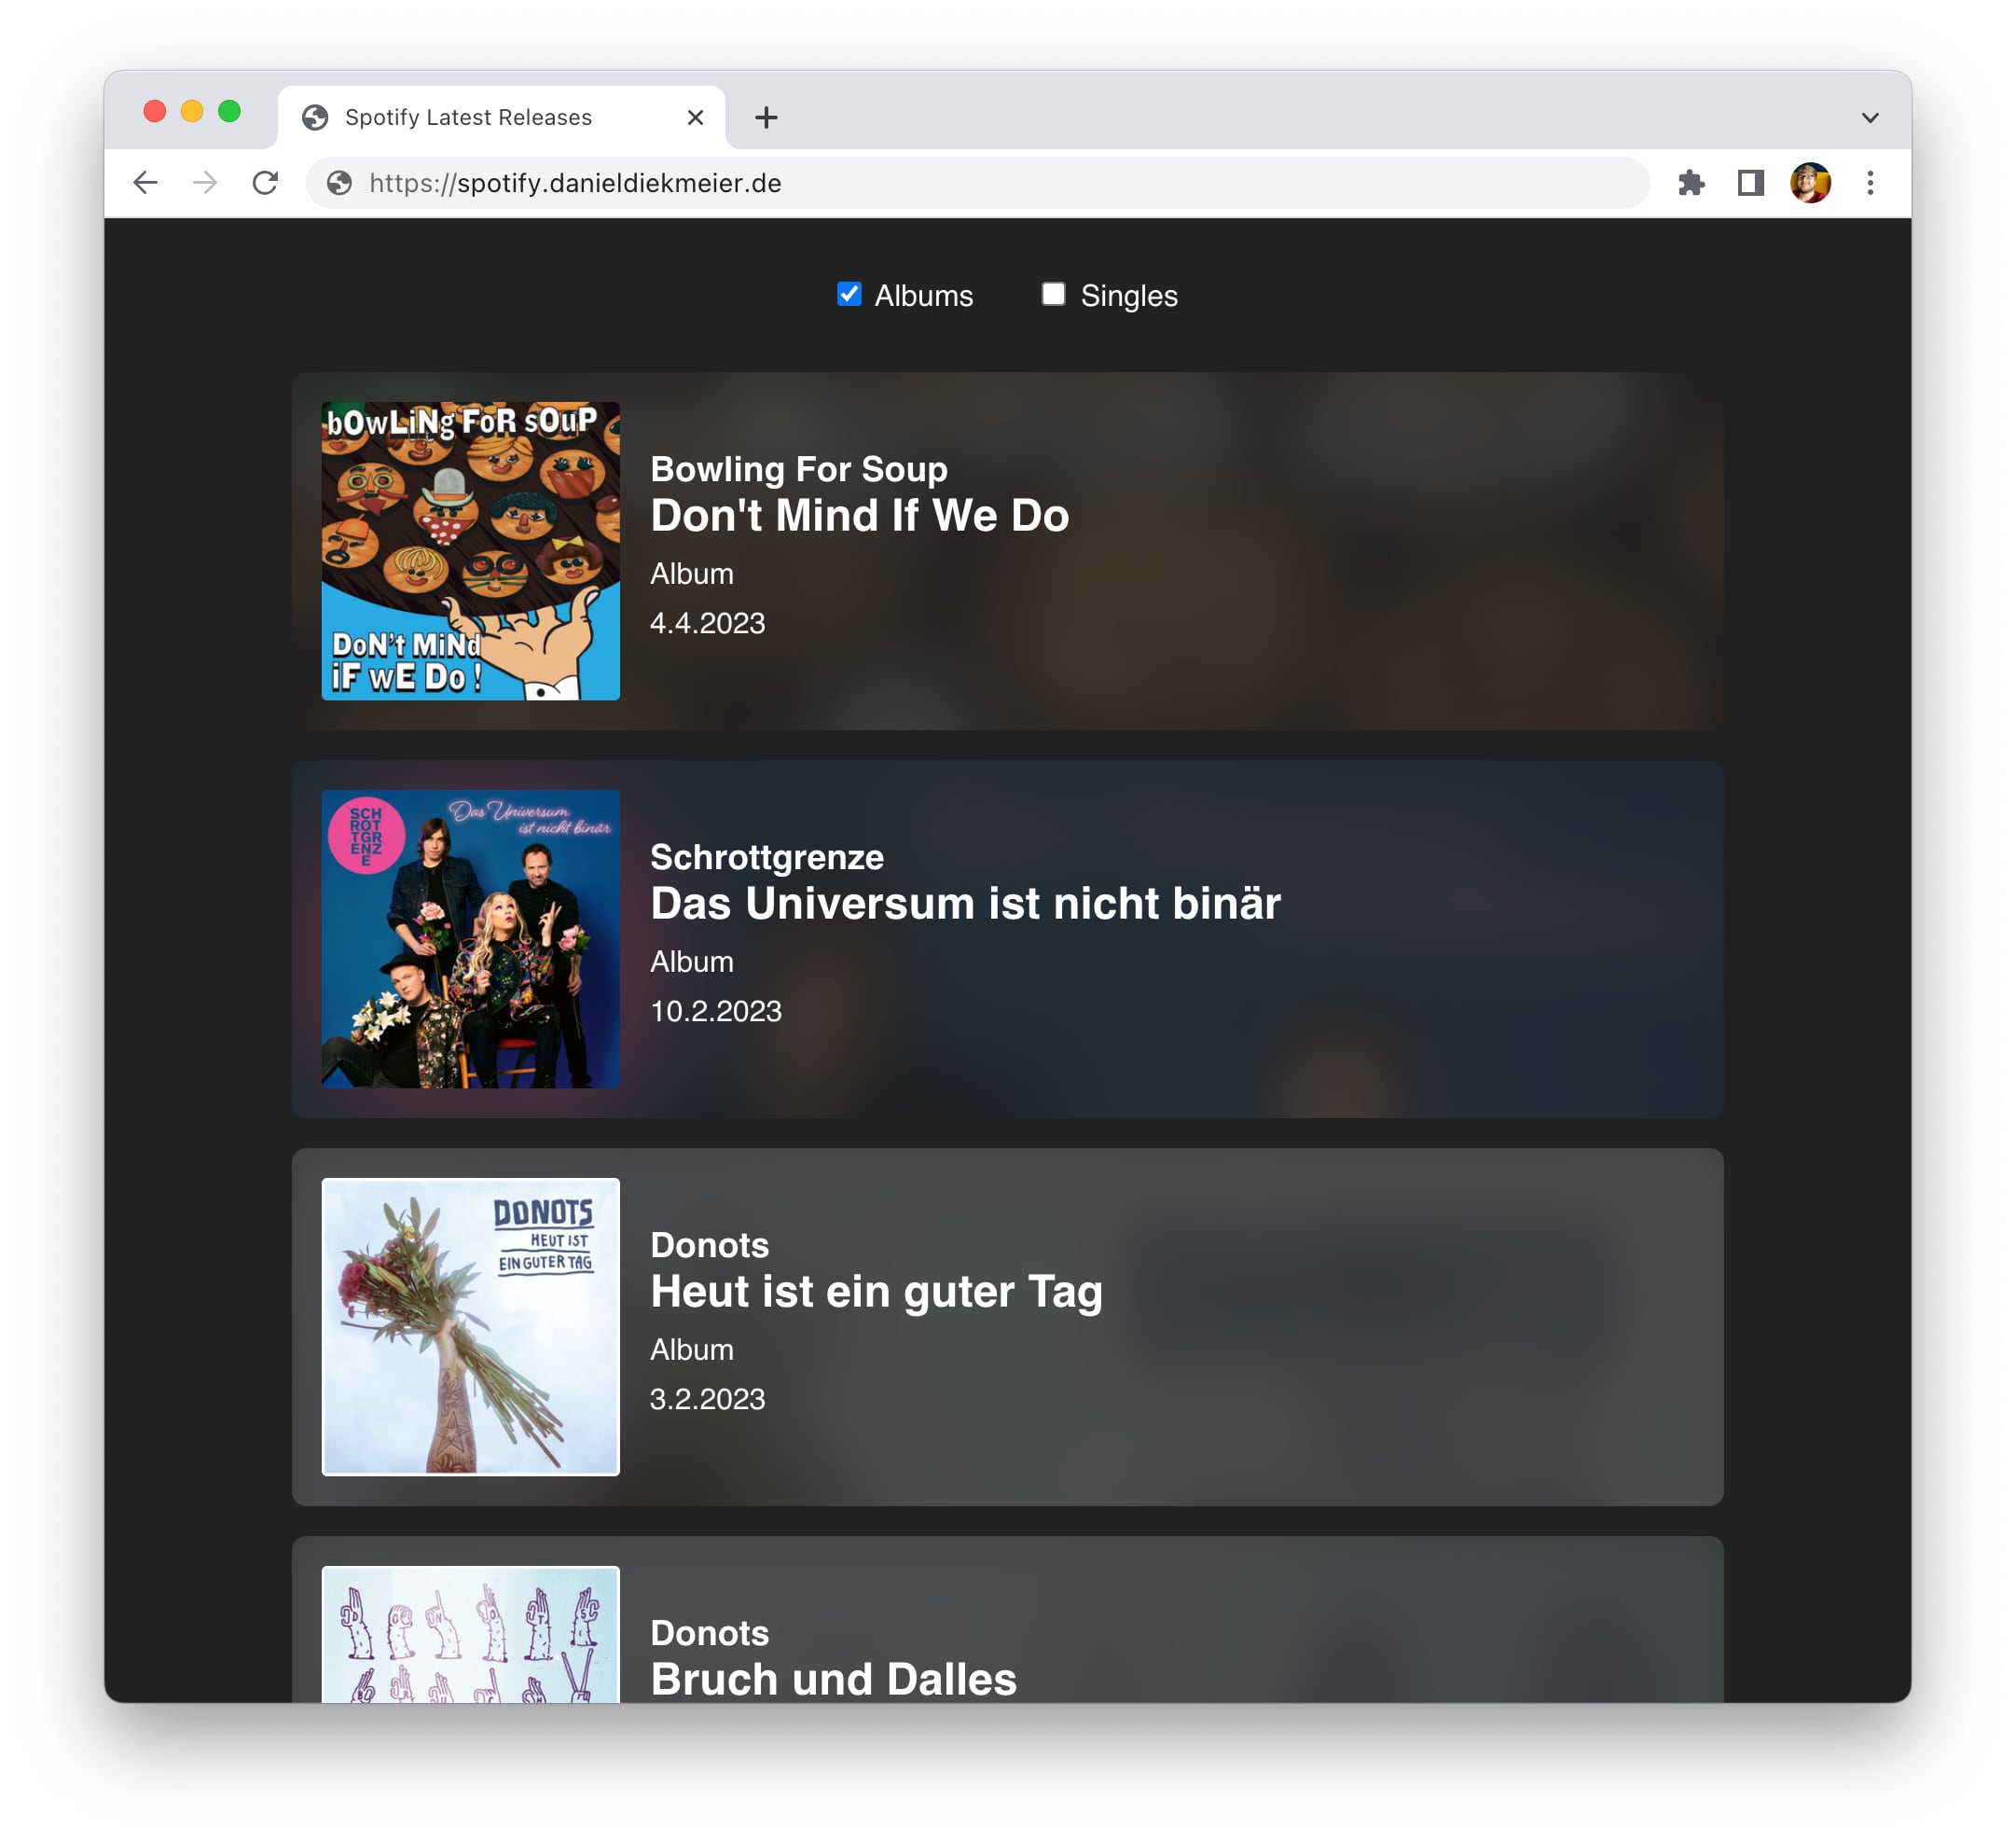Click the Heut ist ein guter Tag title
Viewport: 2016px width, 1841px height.
point(876,1292)
